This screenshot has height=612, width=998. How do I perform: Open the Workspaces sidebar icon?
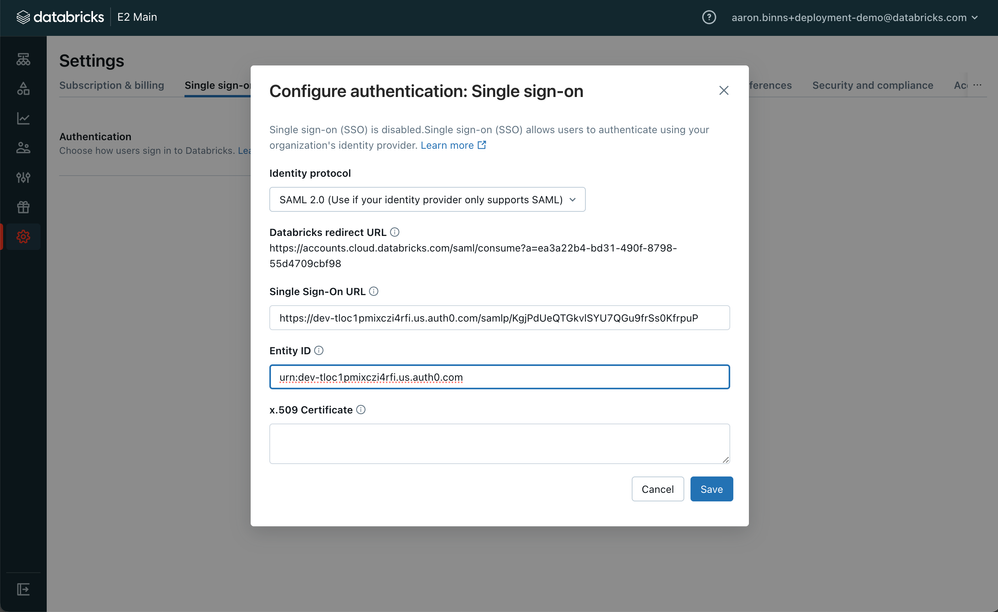tap(23, 59)
